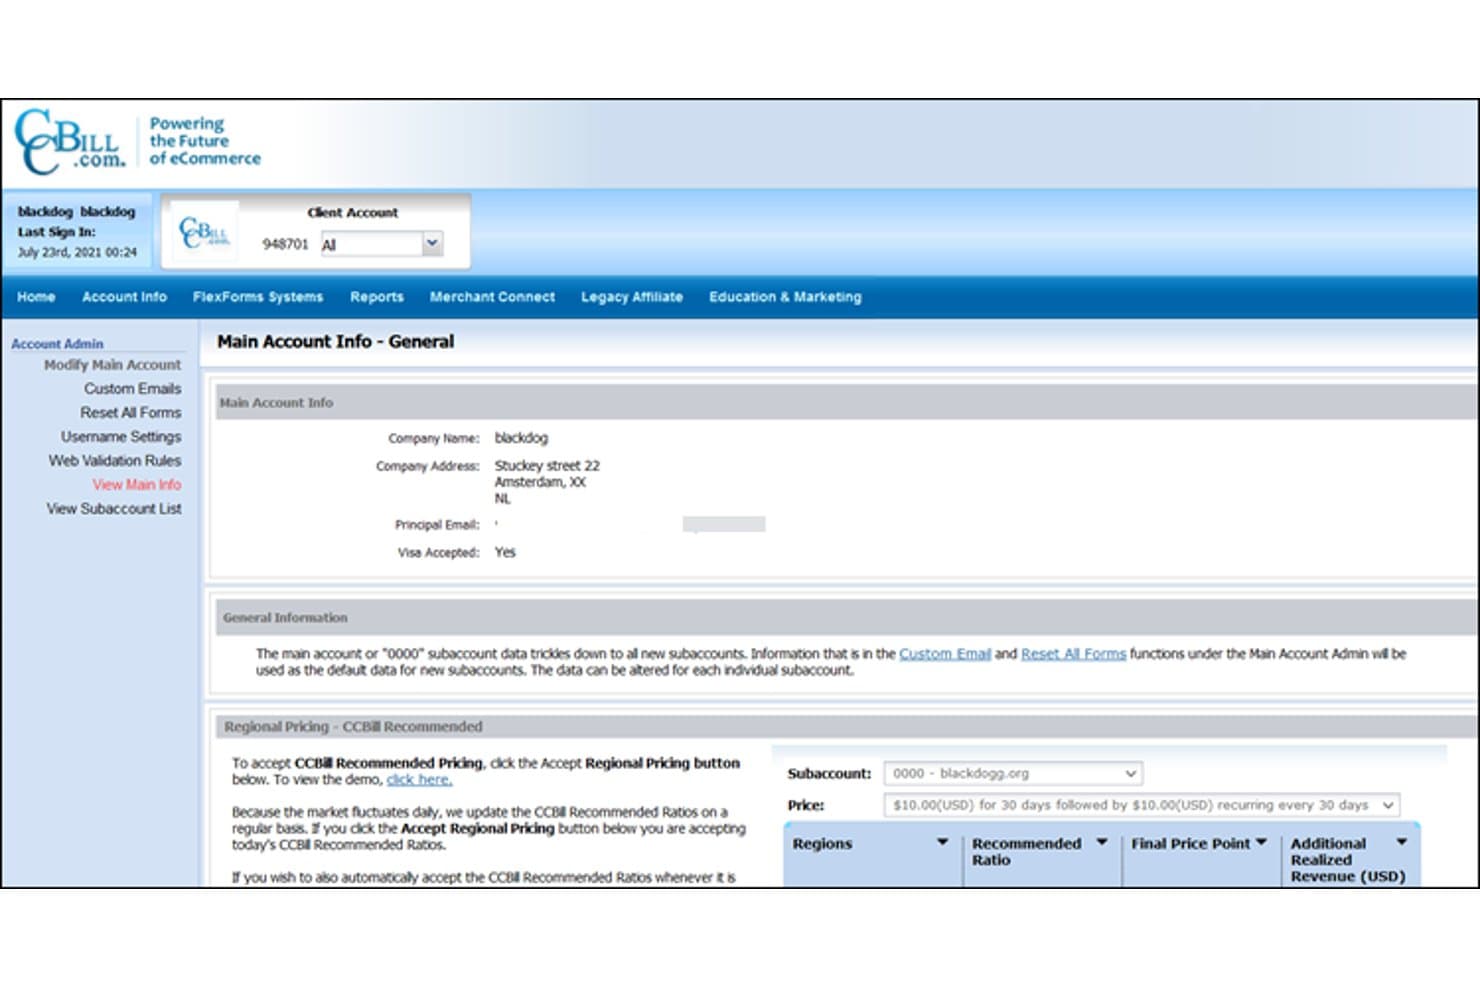The height and width of the screenshot is (987, 1480).
Task: Expand the Subaccount dropdown showing 0000 - blackdogg.org
Action: [1013, 773]
